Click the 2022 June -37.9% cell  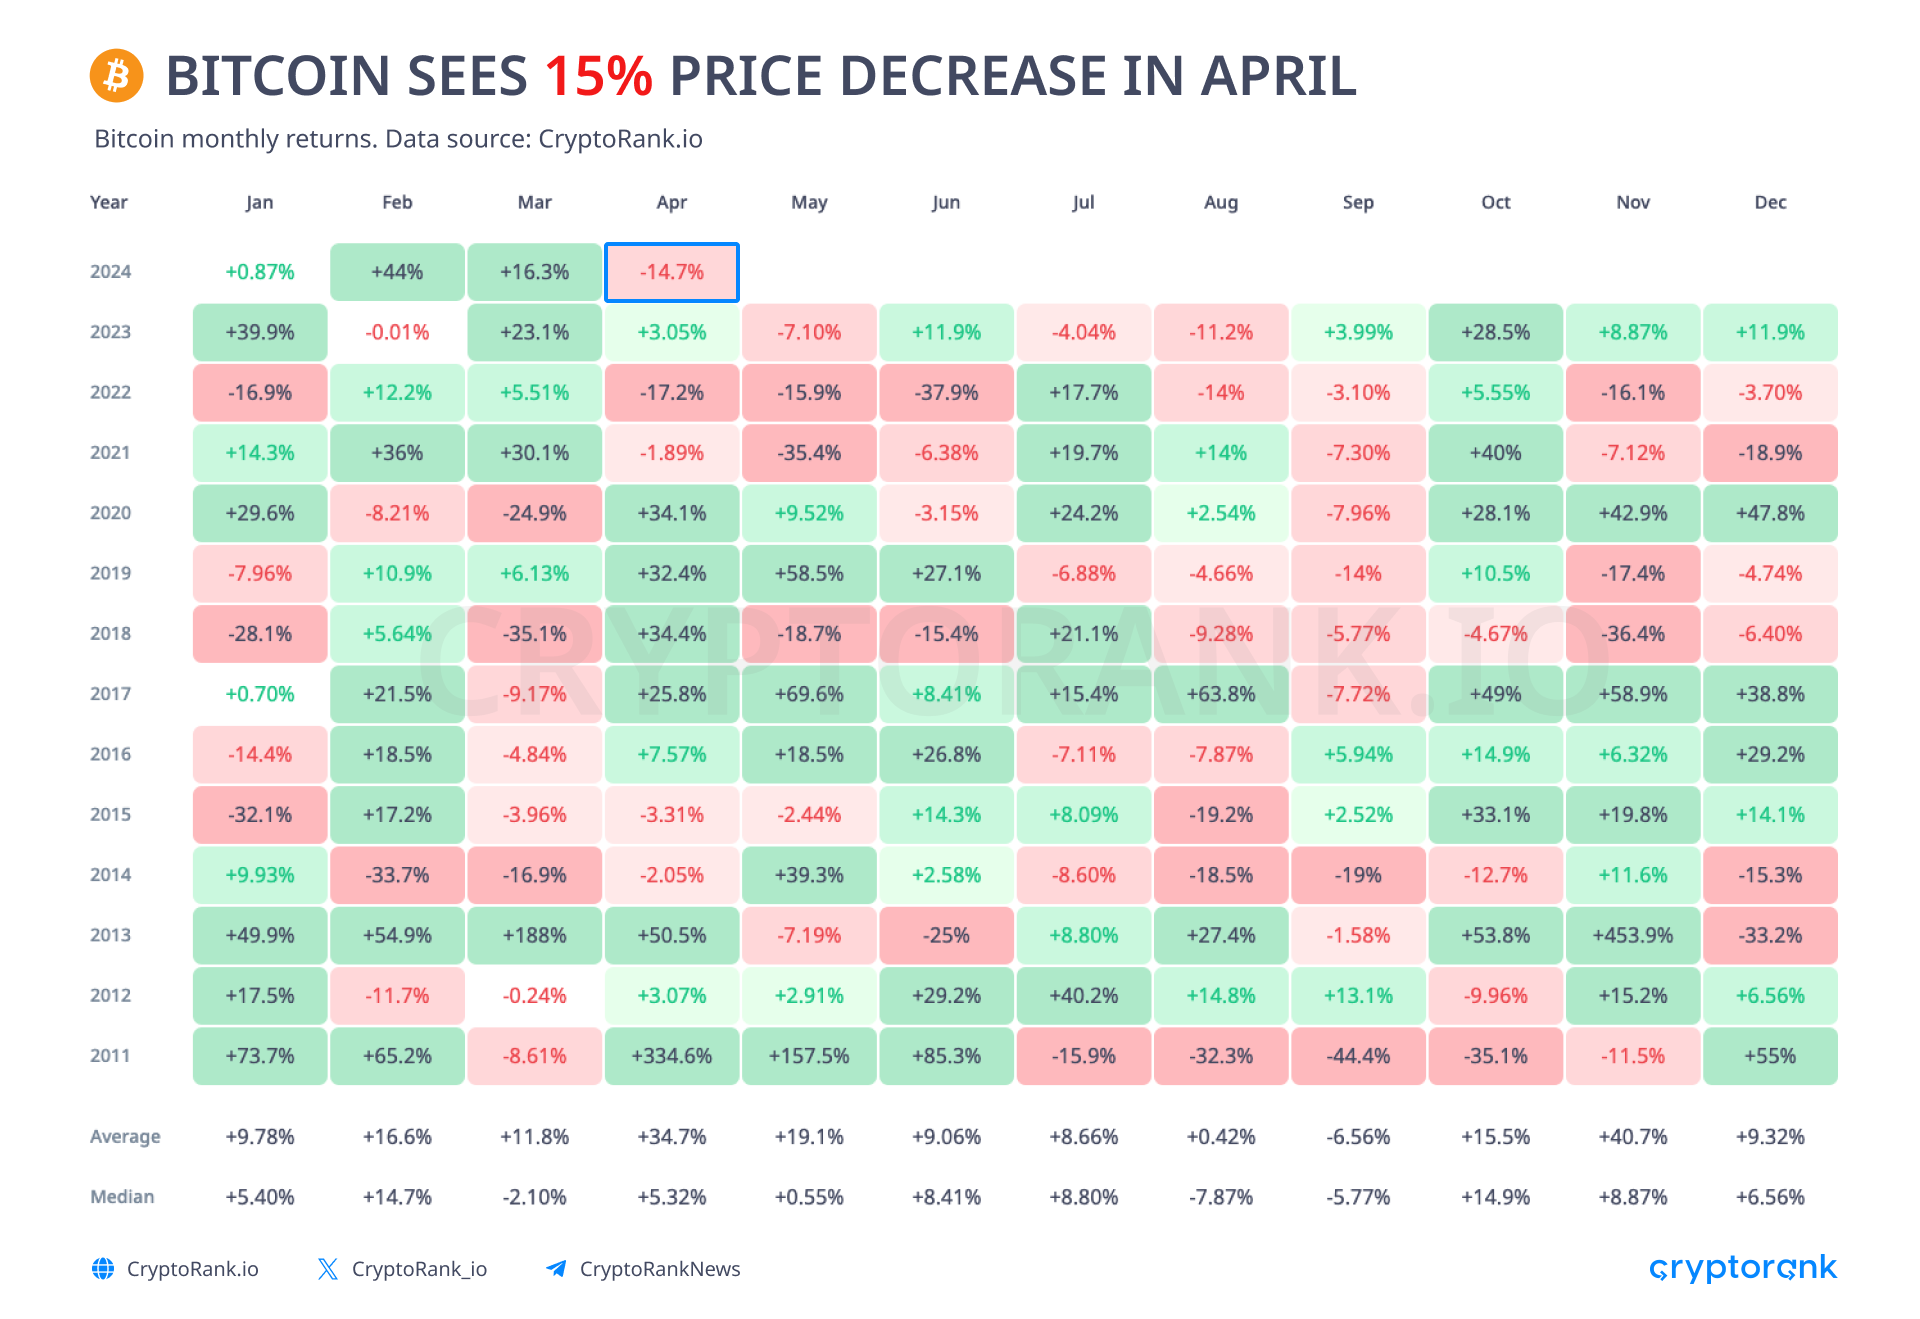pyautogui.click(x=946, y=392)
